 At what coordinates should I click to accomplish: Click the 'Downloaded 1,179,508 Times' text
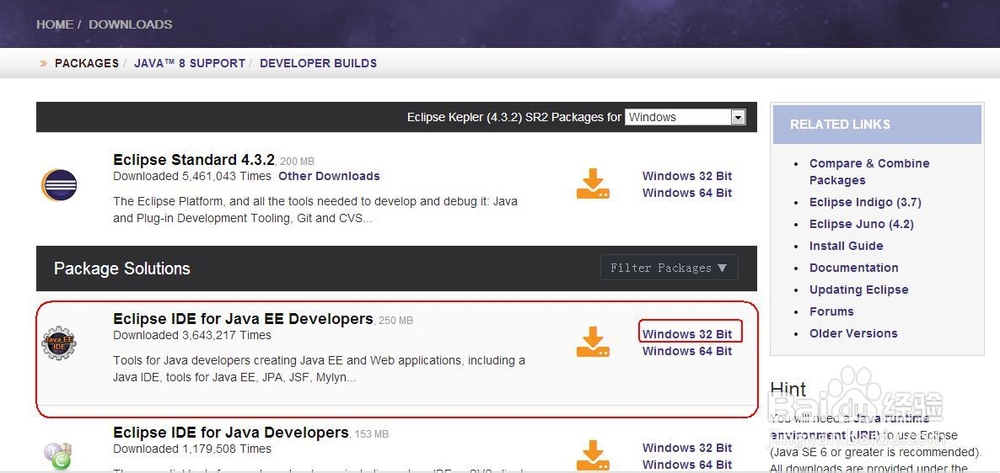(x=192, y=449)
